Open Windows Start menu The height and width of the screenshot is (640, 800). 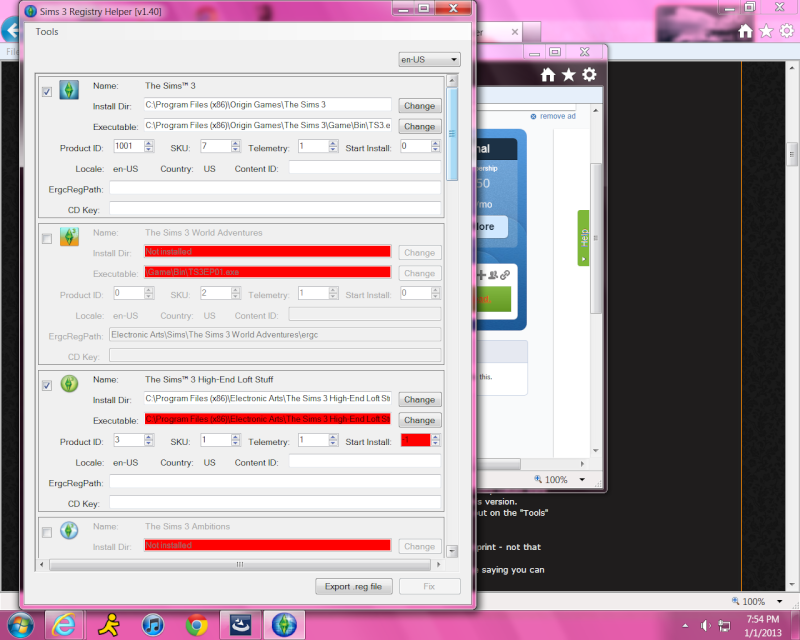click(x=20, y=625)
